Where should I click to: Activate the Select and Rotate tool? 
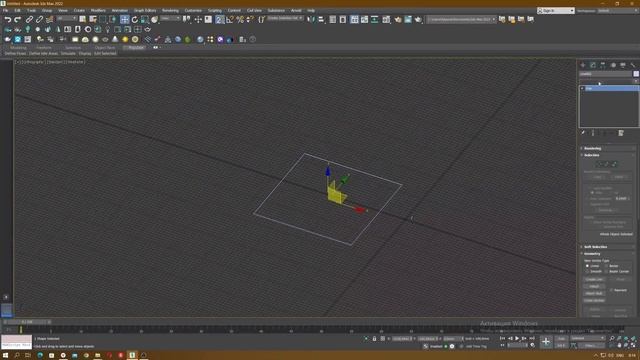(x=135, y=19)
